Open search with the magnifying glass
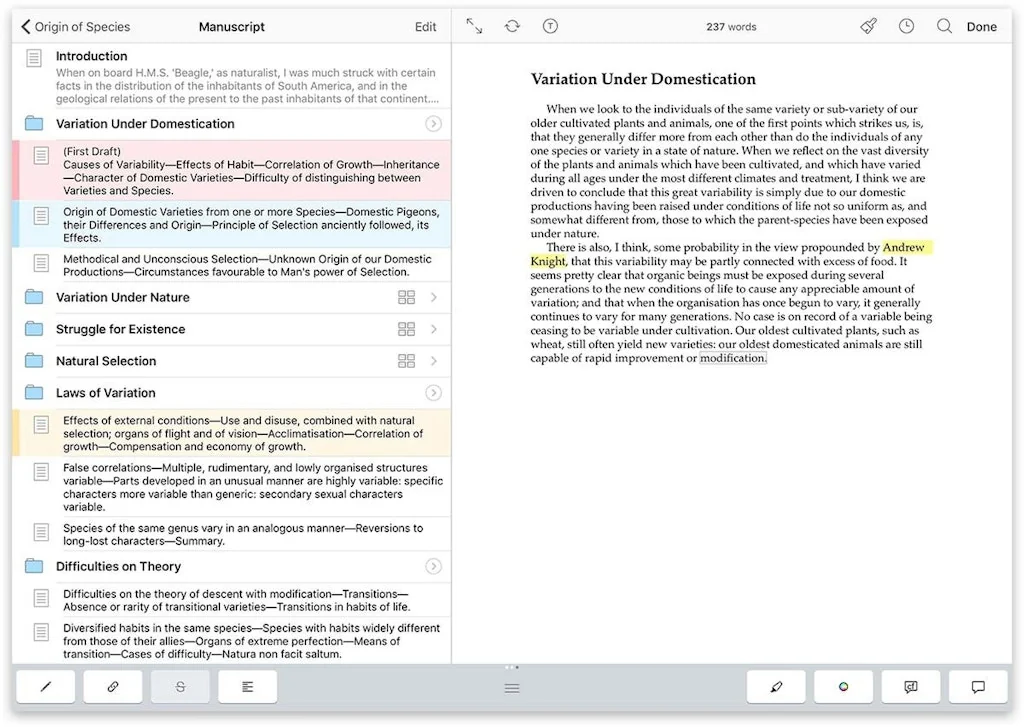Viewport: 1024px width, 727px height. [944, 26]
